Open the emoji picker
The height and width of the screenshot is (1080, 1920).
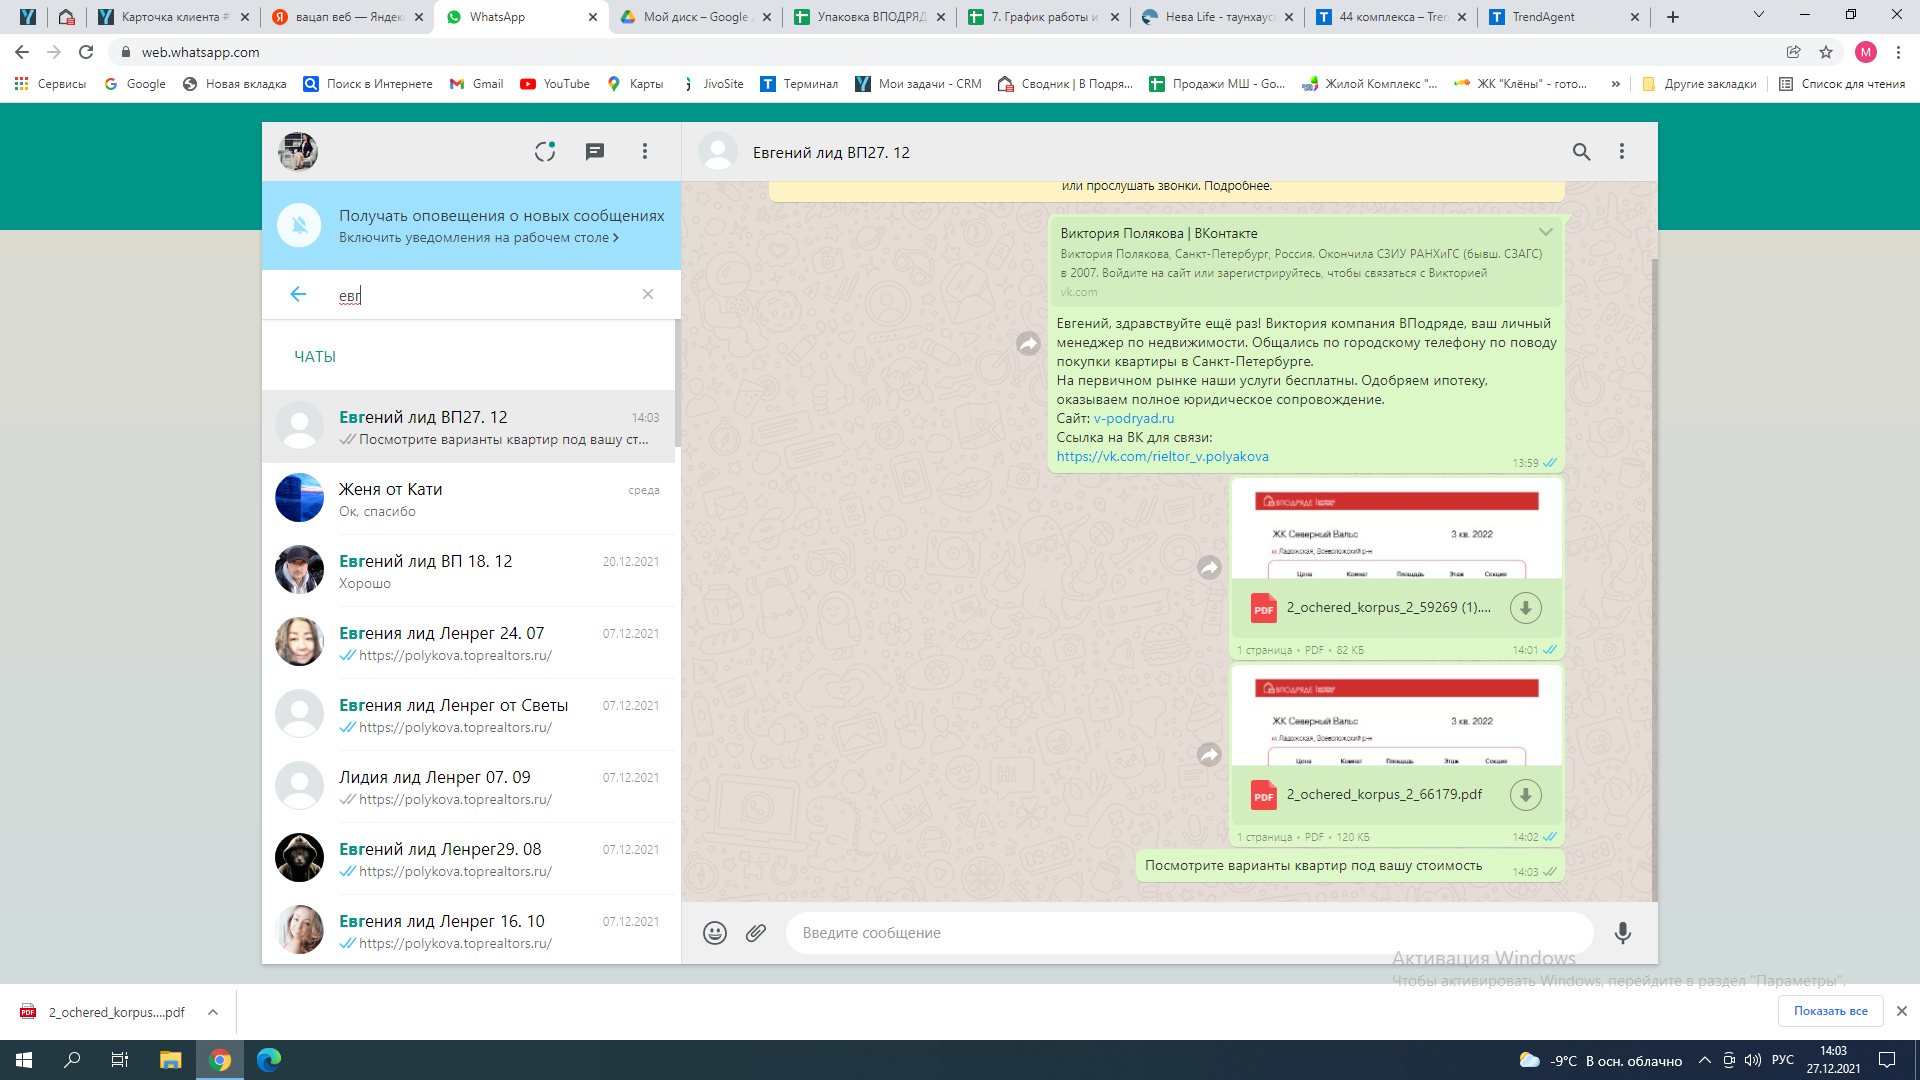(714, 933)
